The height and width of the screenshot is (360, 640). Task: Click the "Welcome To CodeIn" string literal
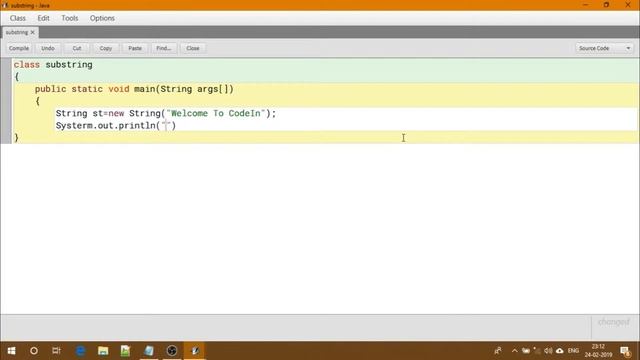click(x=216, y=113)
